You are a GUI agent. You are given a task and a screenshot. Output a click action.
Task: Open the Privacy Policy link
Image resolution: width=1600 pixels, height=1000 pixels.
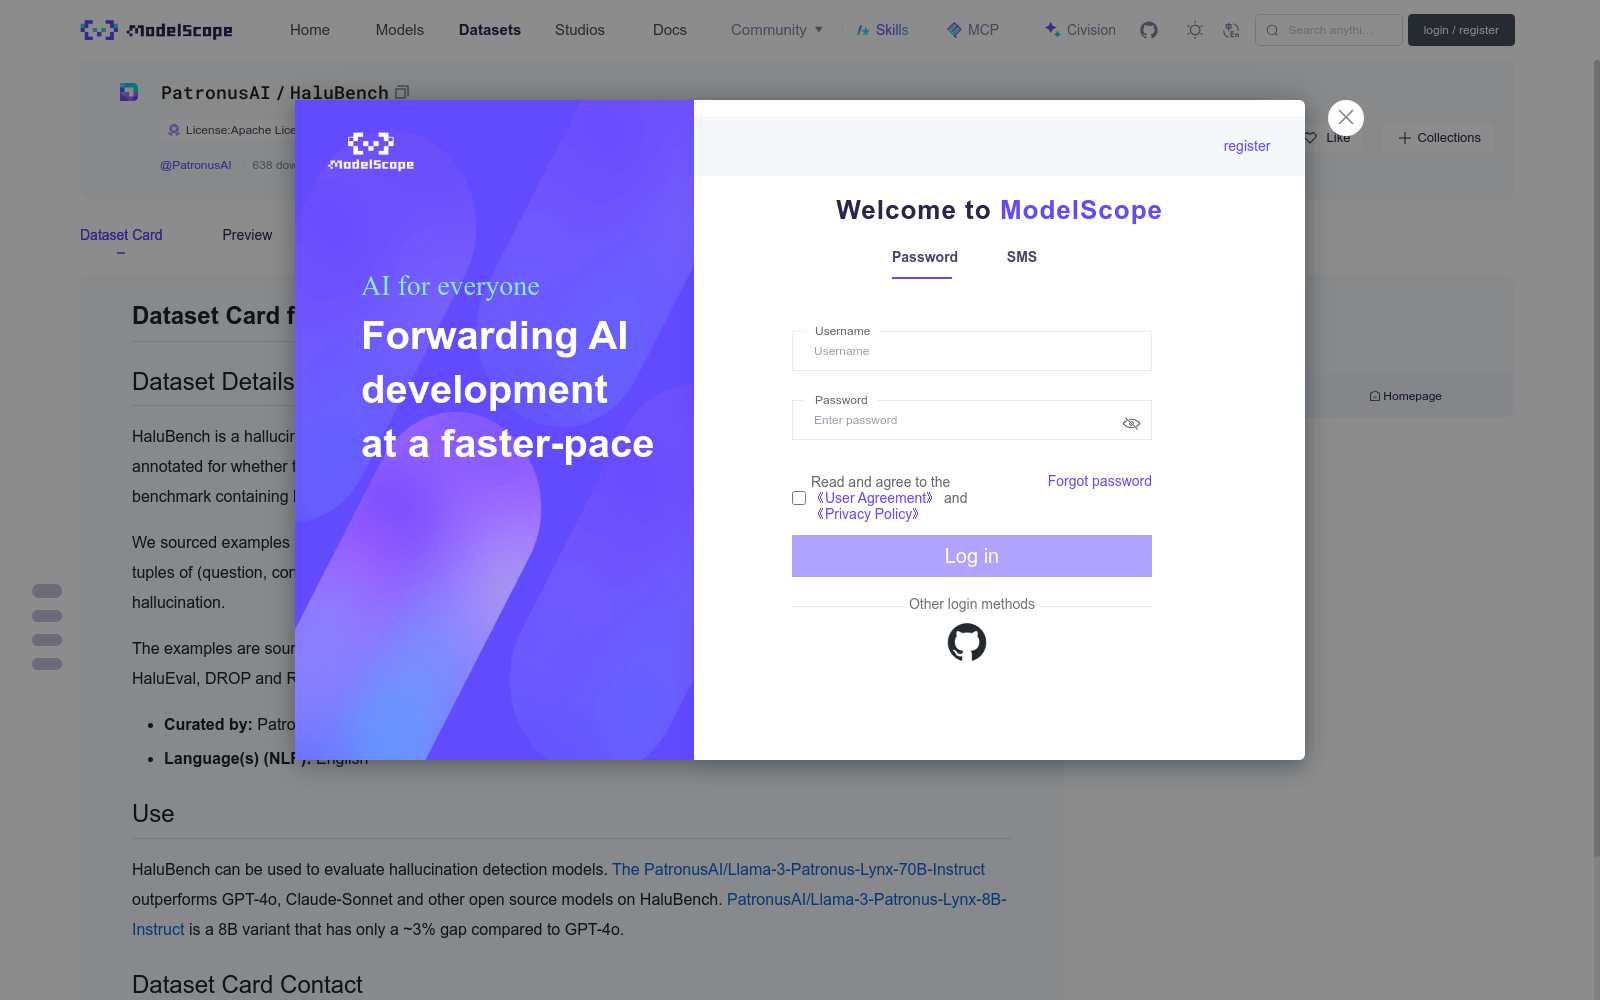tap(868, 514)
